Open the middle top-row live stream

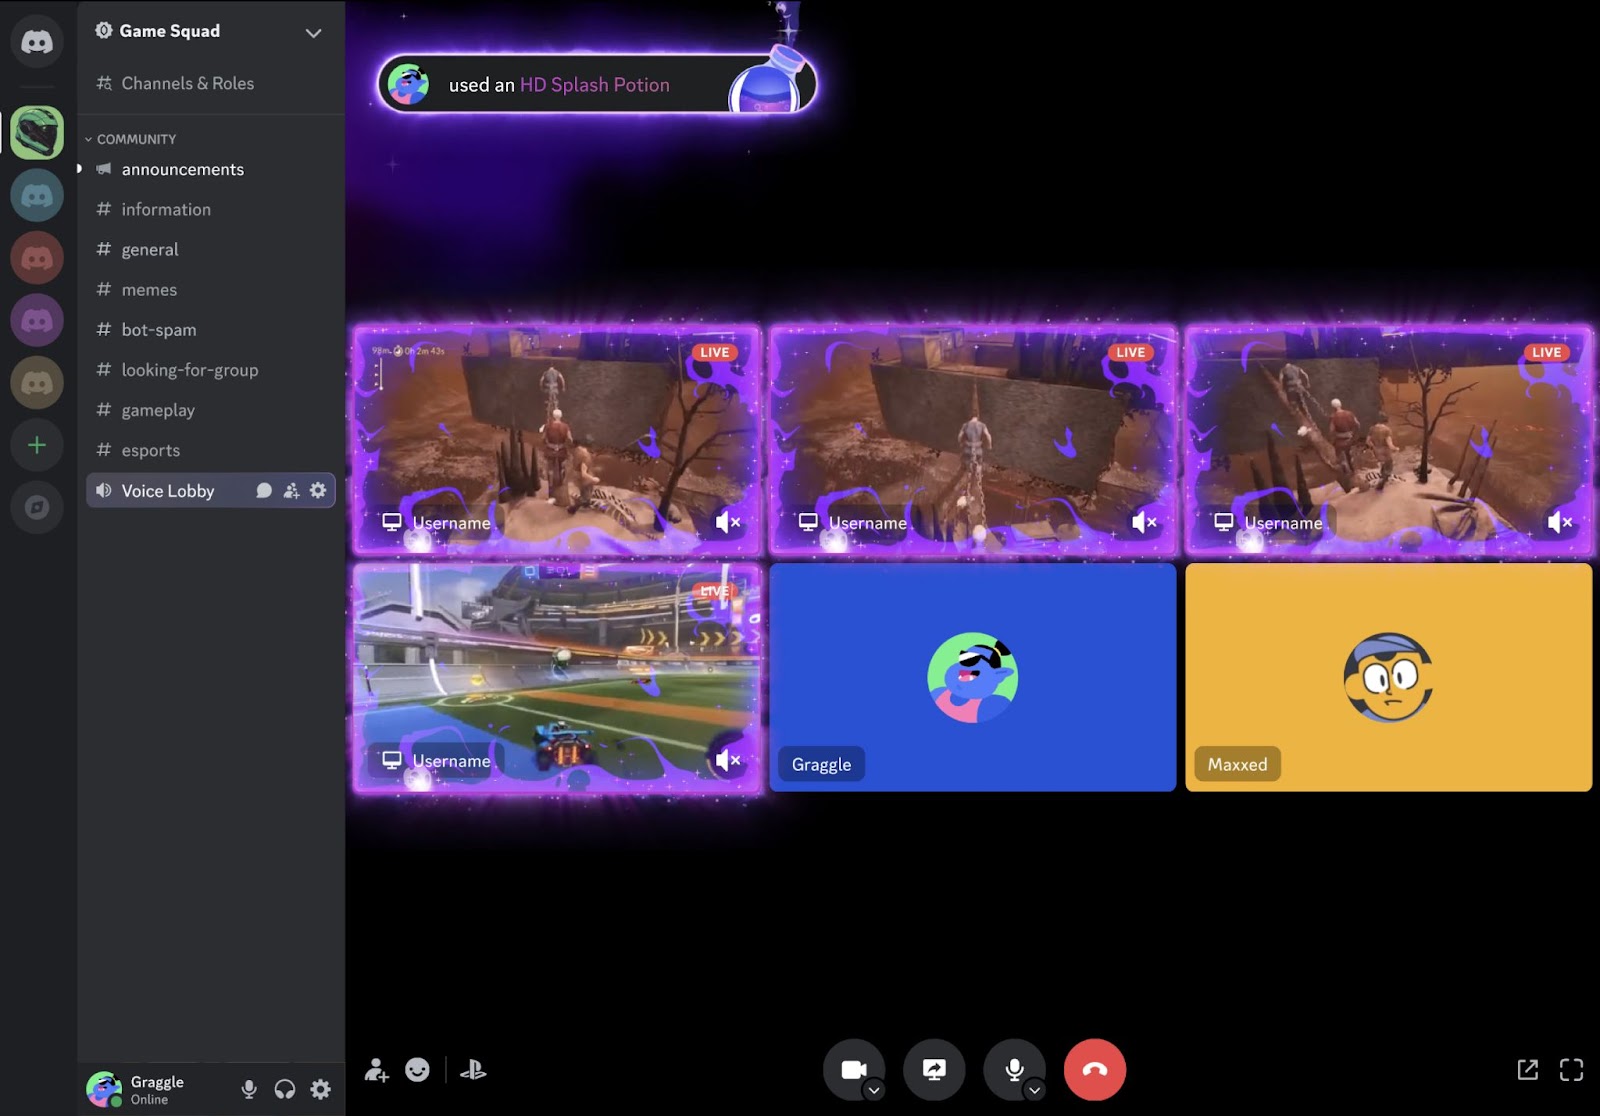tap(973, 438)
